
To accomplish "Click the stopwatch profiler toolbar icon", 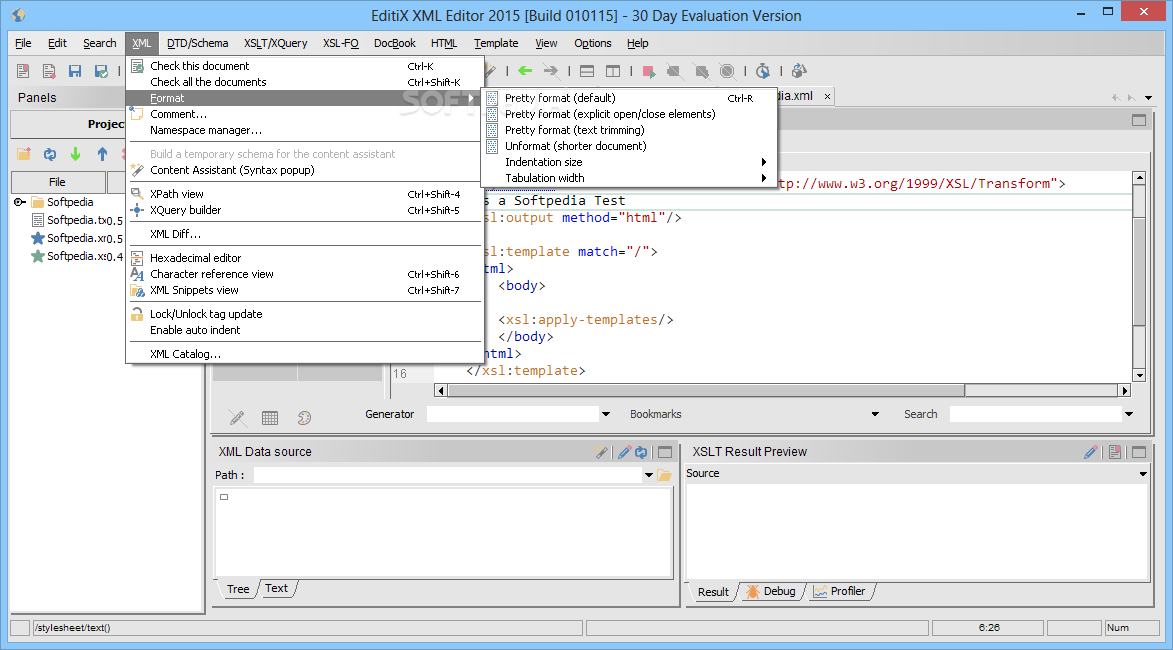I will pyautogui.click(x=762, y=71).
